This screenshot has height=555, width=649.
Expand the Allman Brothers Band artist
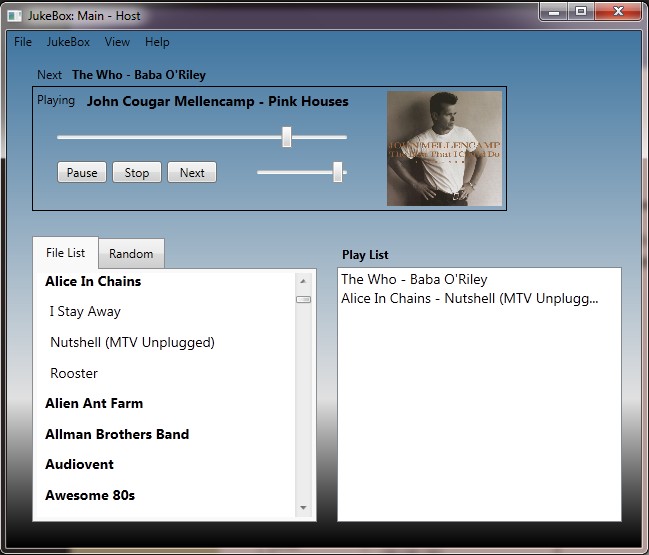(x=117, y=434)
